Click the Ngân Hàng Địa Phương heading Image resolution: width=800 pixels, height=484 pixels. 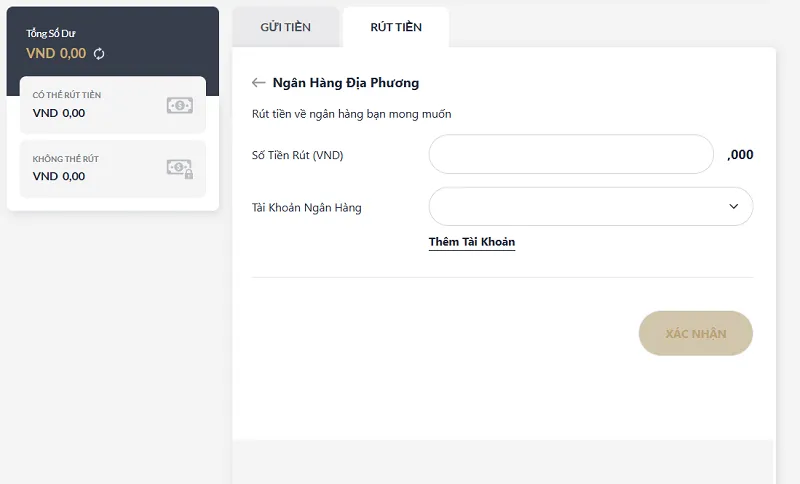pyautogui.click(x=346, y=83)
